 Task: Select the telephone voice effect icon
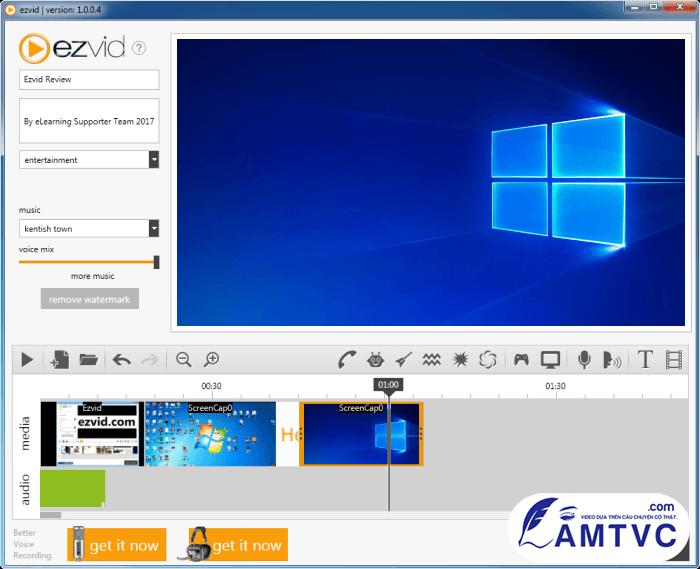click(347, 360)
